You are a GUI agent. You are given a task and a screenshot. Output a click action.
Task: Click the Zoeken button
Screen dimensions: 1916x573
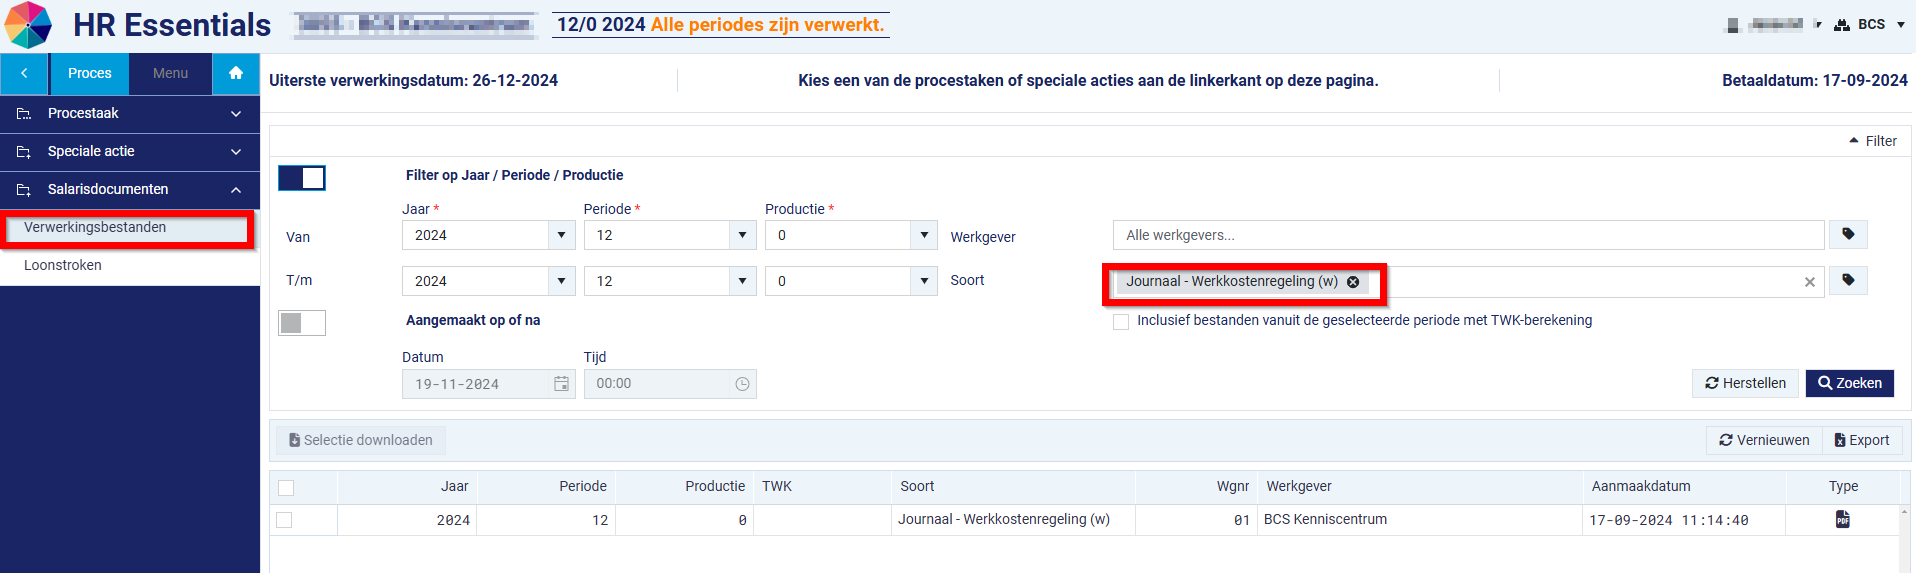click(1850, 383)
